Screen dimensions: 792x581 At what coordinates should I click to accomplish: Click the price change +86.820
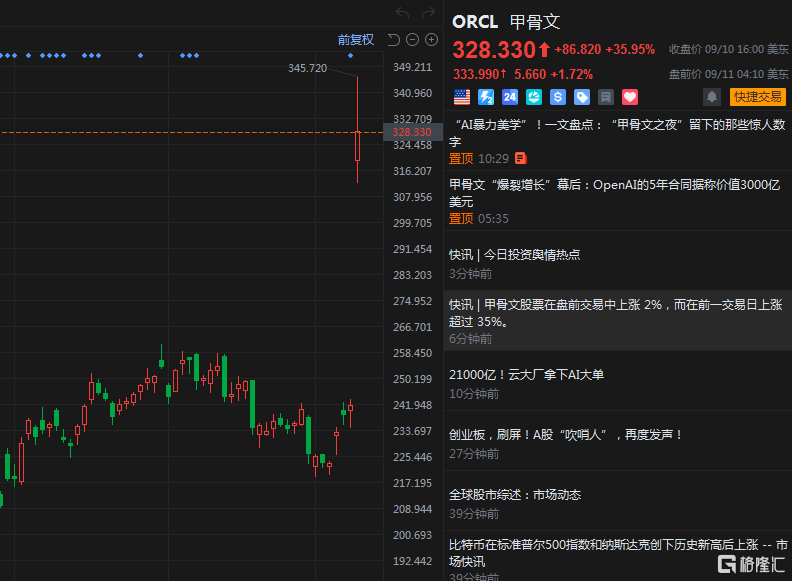pos(578,50)
